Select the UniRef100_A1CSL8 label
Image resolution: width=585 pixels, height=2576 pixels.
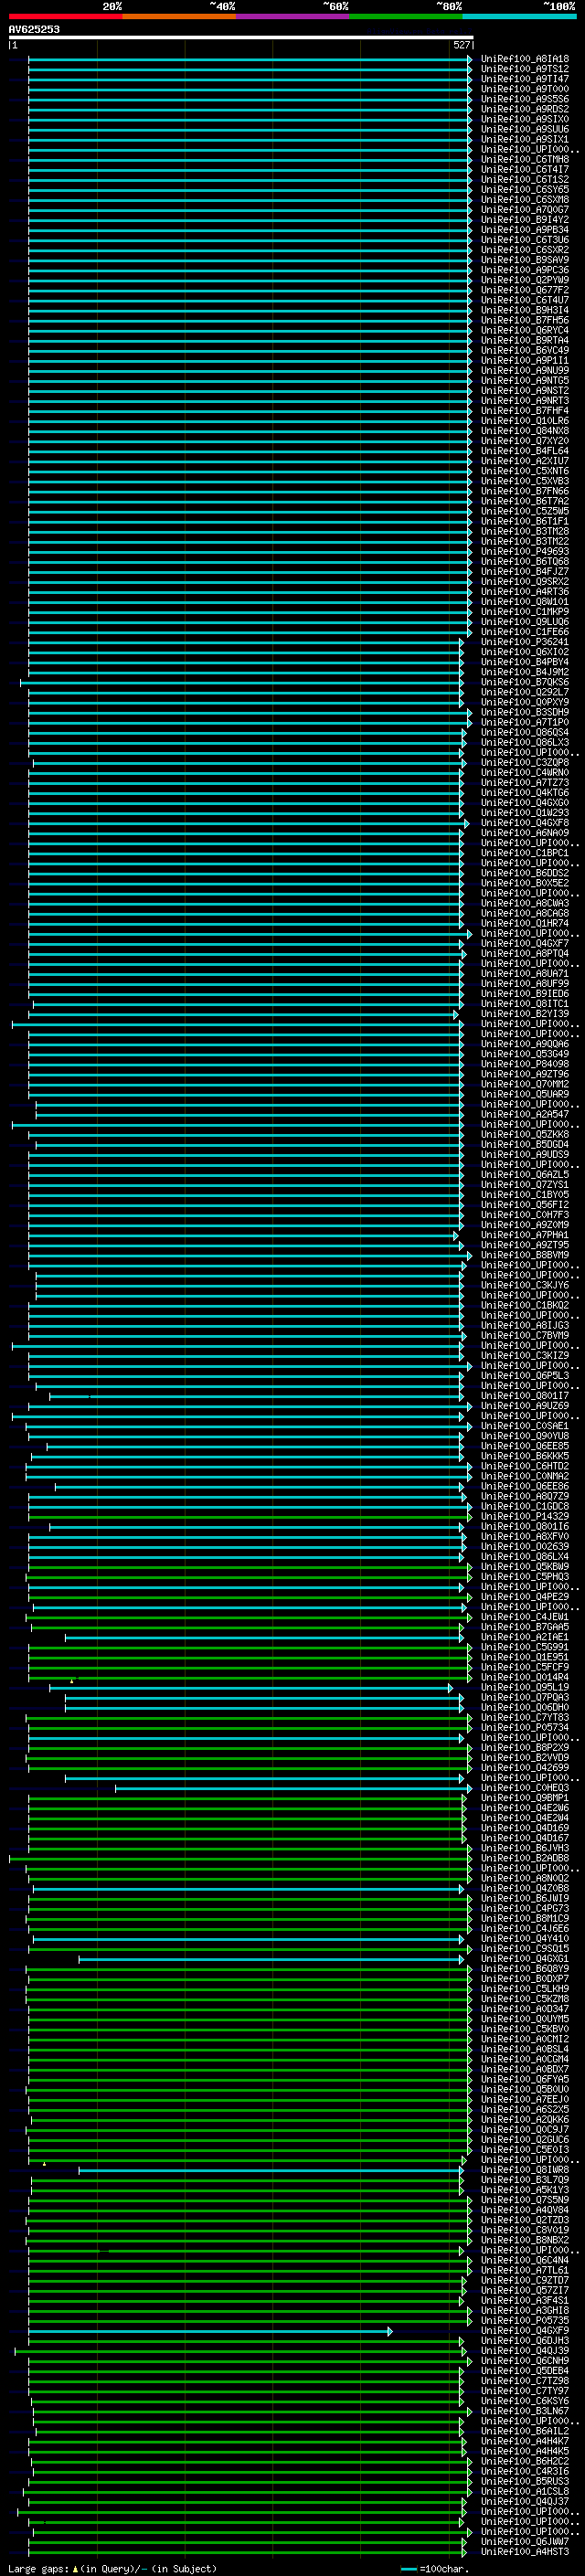(525, 2491)
